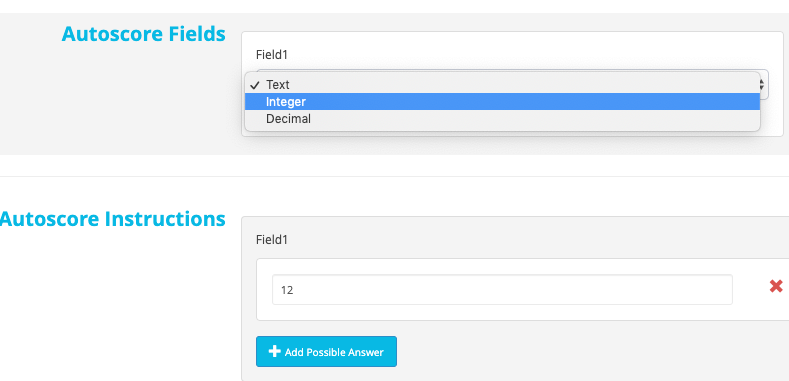Click the Add Possible Answer button
789x381 pixels.
click(326, 351)
